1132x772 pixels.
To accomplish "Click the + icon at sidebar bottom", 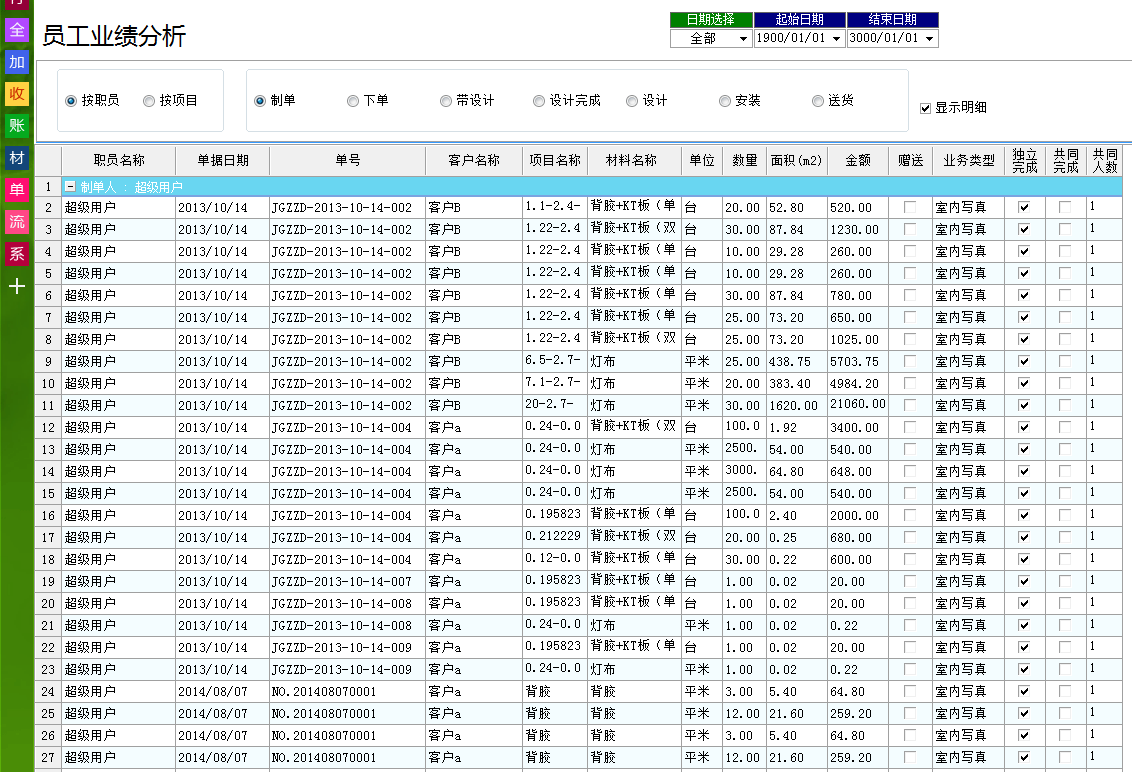I will tap(15, 286).
